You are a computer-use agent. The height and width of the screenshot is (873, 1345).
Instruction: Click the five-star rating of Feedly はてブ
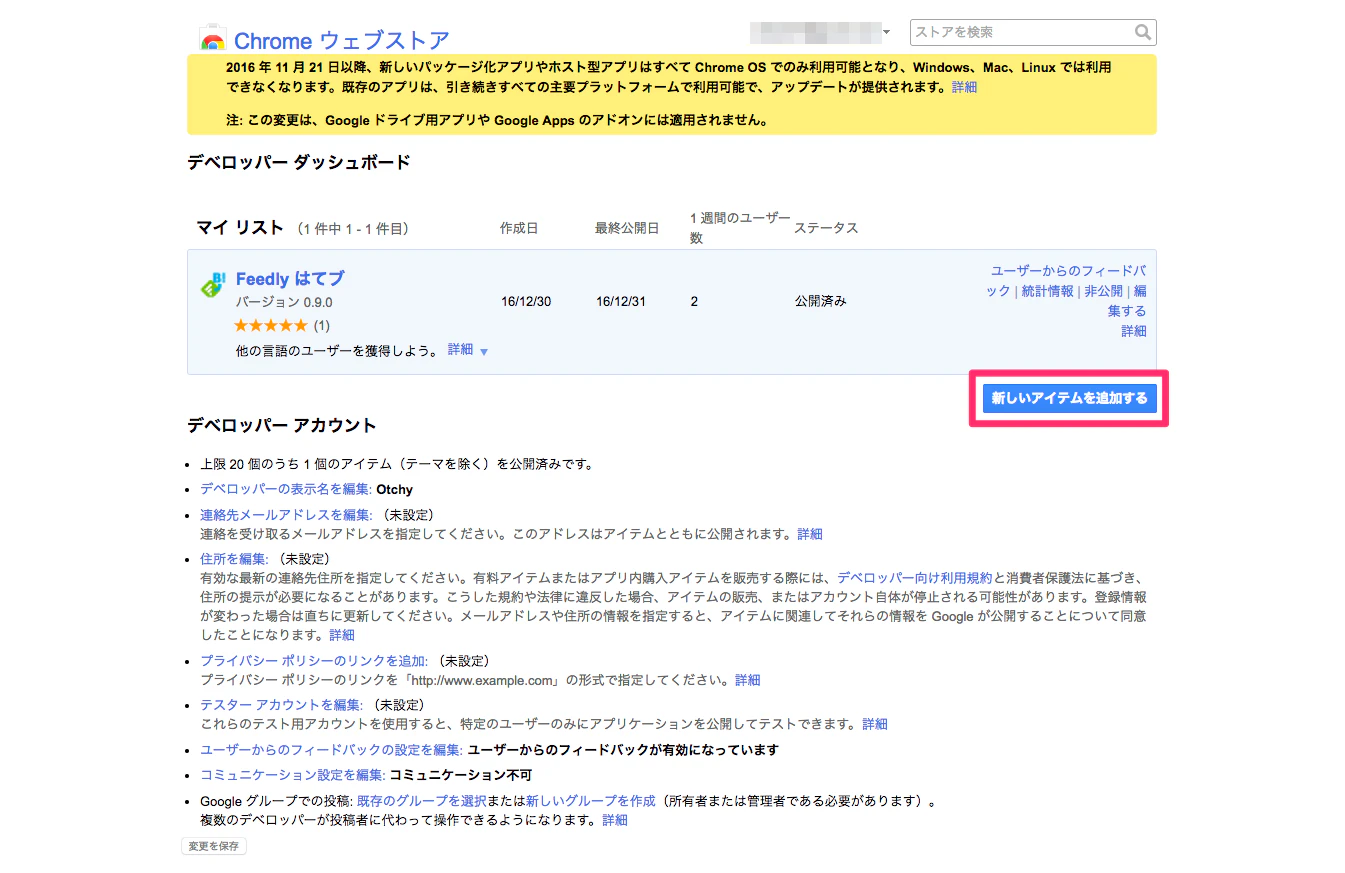[270, 325]
